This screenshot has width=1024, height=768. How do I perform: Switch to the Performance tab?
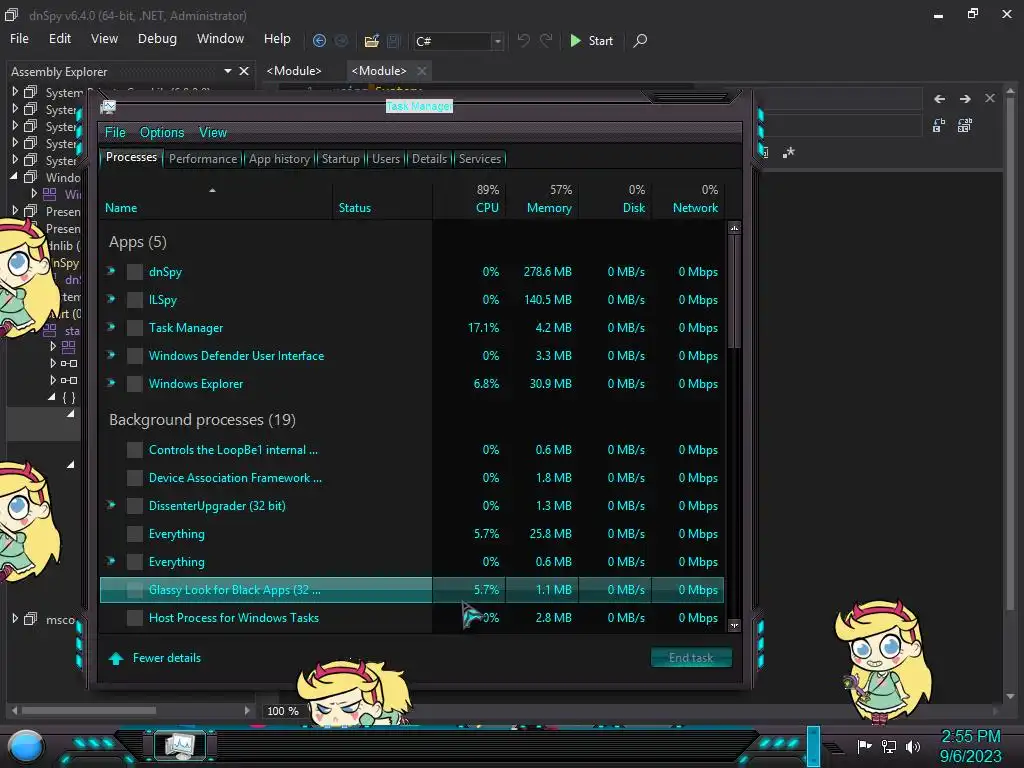203,159
